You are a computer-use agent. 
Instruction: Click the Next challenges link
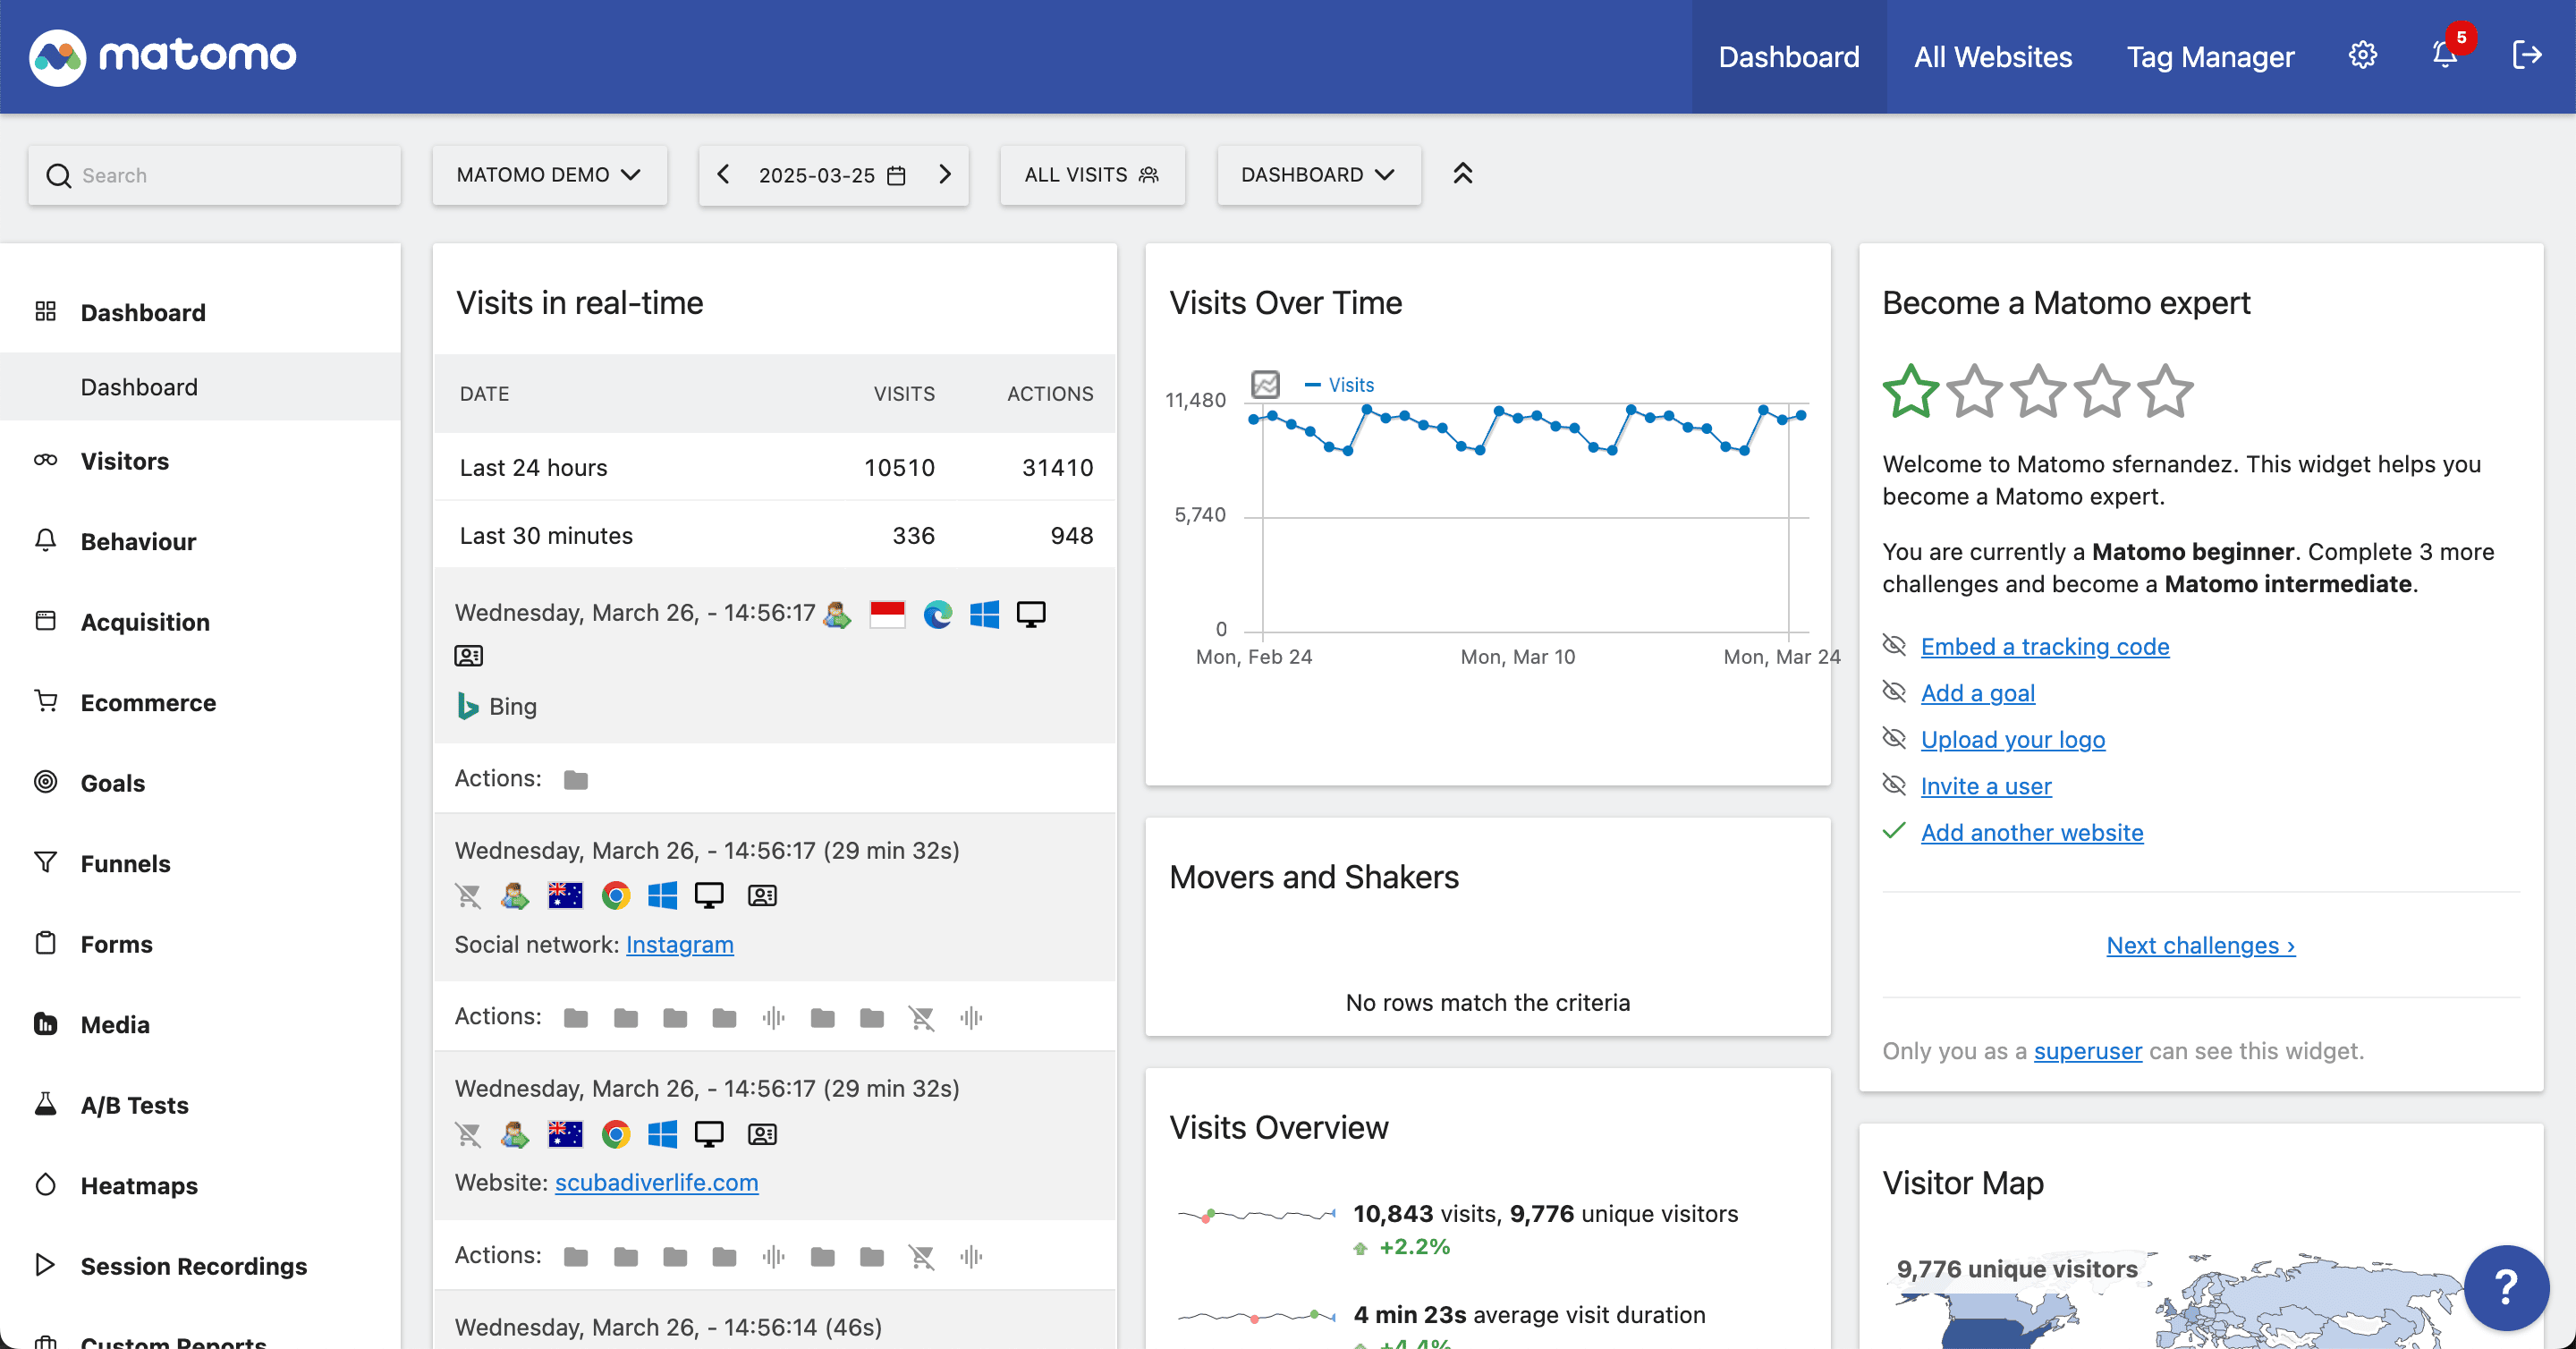pos(2200,945)
